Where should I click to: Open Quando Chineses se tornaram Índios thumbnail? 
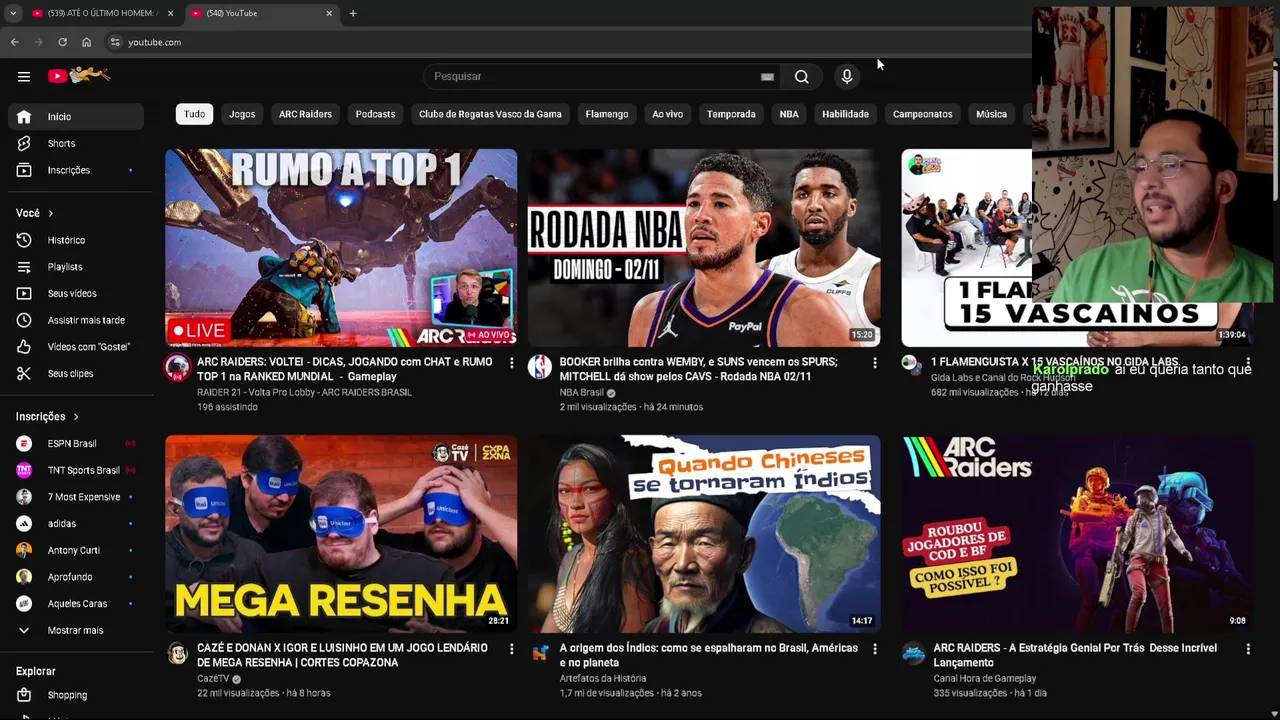pos(704,534)
